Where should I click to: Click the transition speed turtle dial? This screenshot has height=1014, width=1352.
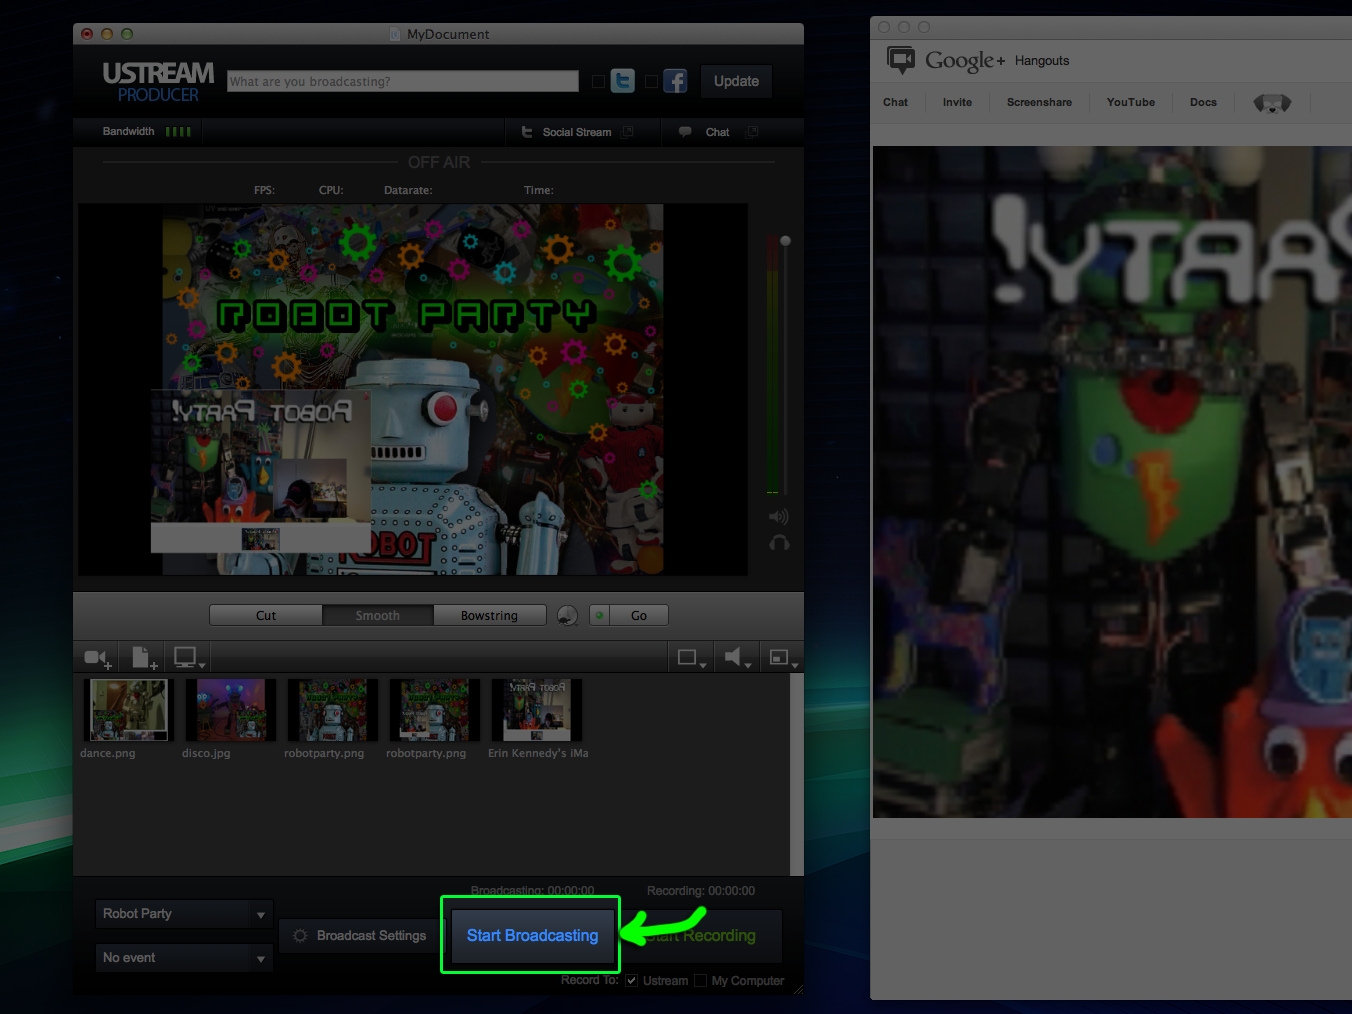pos(567,616)
